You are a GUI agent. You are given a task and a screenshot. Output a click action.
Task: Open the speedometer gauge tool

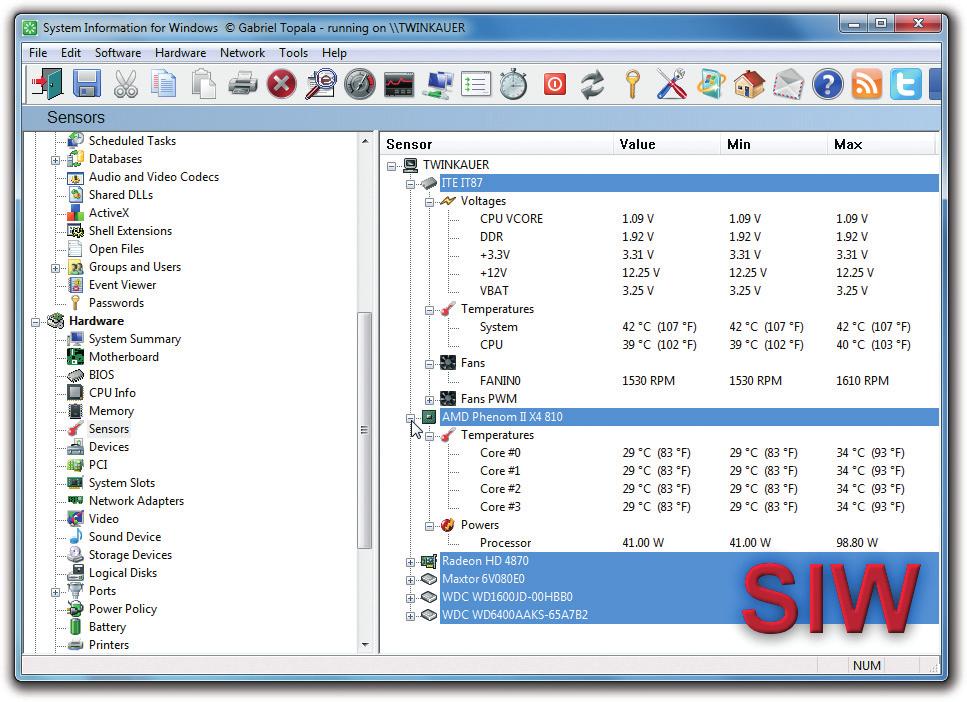[x=360, y=84]
